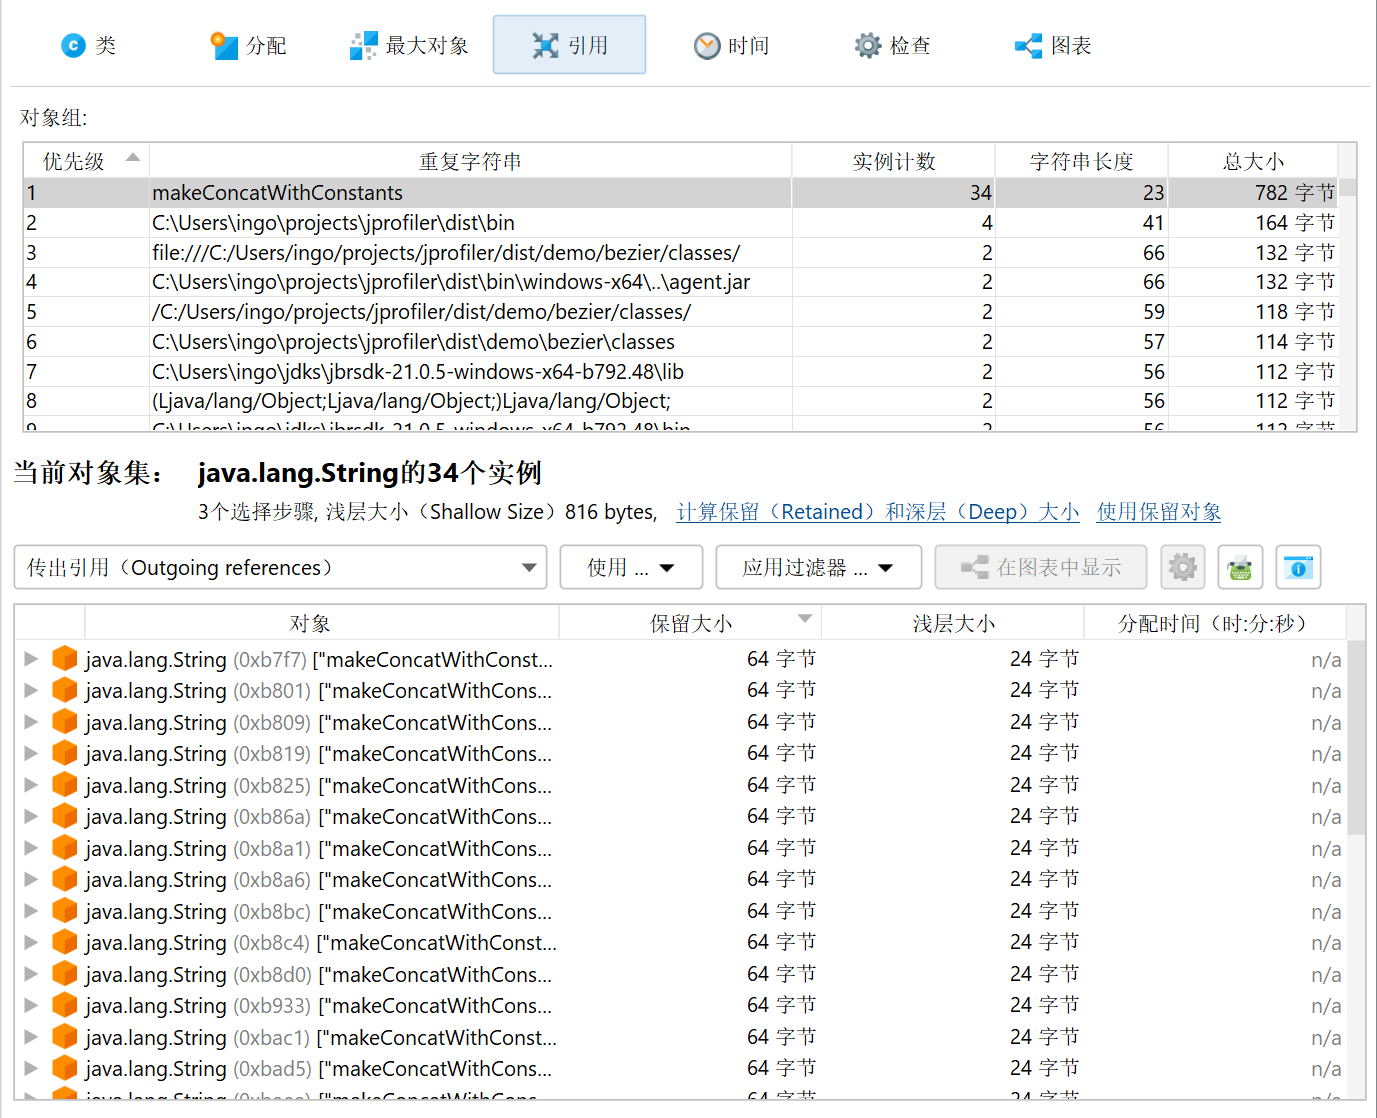Open the 最大对象 (Biggest Objects) view
Image resolution: width=1377 pixels, height=1118 pixels.
coord(409,46)
